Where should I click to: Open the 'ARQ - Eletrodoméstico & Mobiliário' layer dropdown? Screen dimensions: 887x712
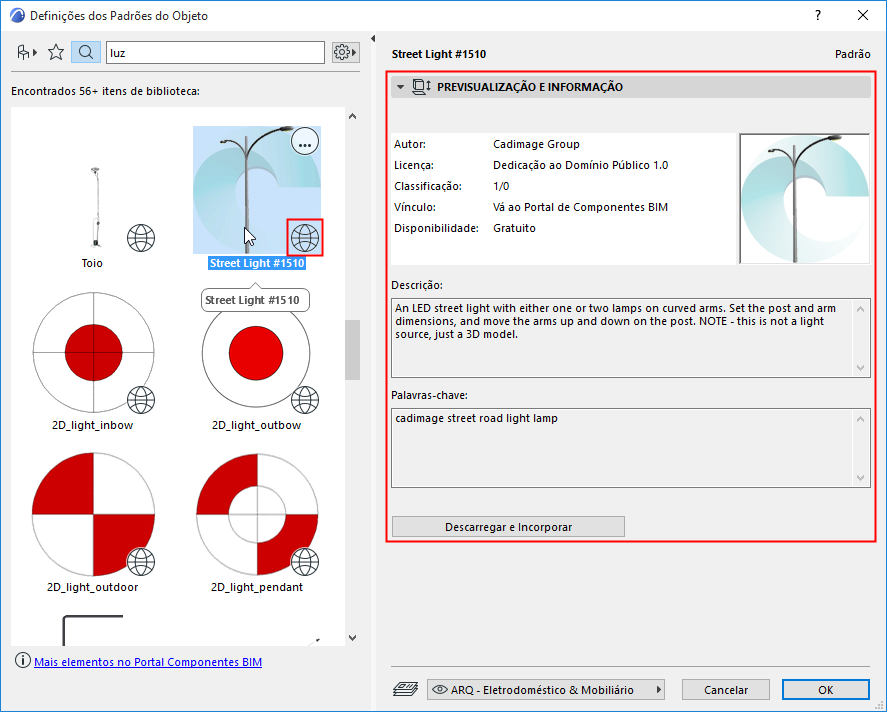[x=545, y=690]
